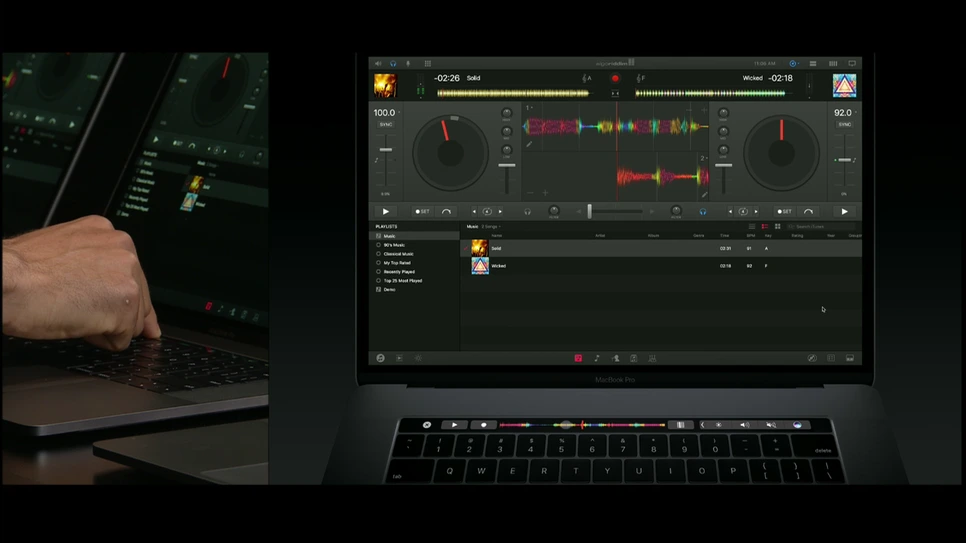966x543 pixels.
Task: Switch library to grid view icon
Action: [x=777, y=227]
